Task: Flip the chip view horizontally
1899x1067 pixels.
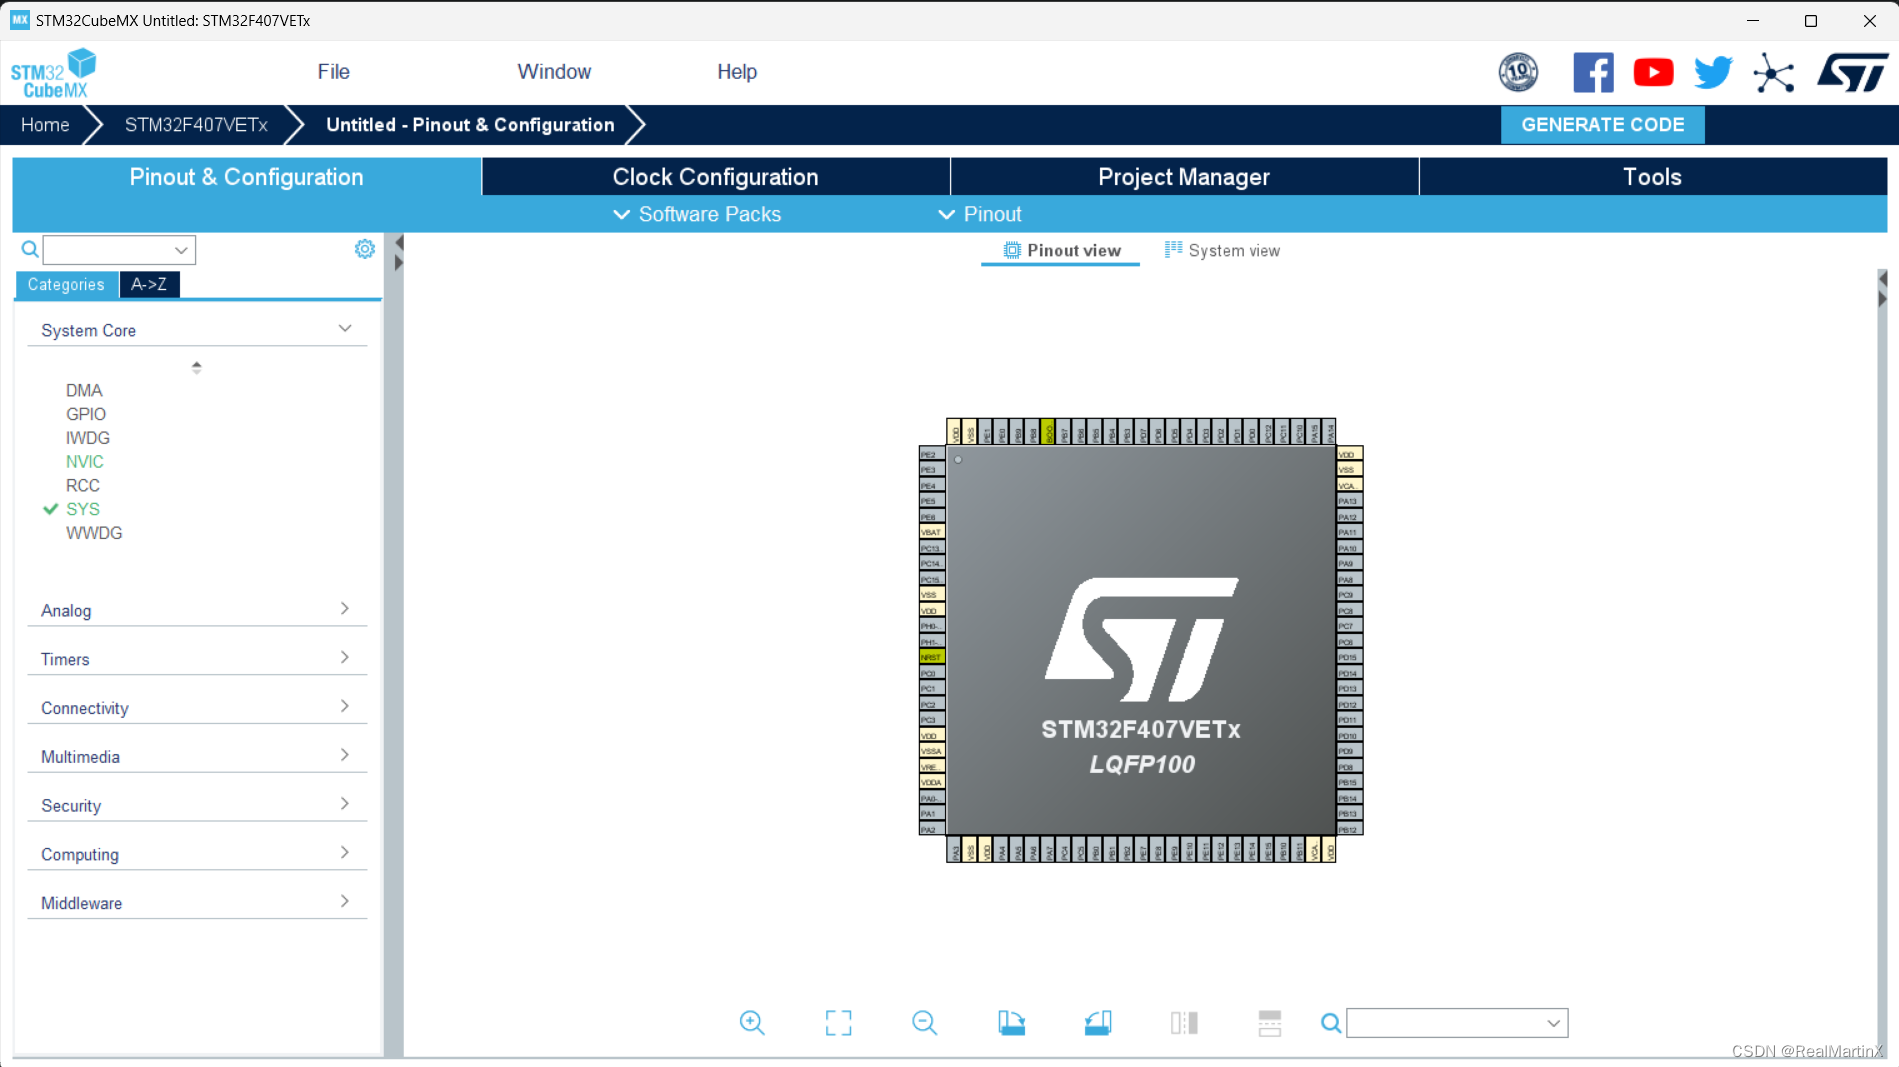Action: pos(1184,1022)
